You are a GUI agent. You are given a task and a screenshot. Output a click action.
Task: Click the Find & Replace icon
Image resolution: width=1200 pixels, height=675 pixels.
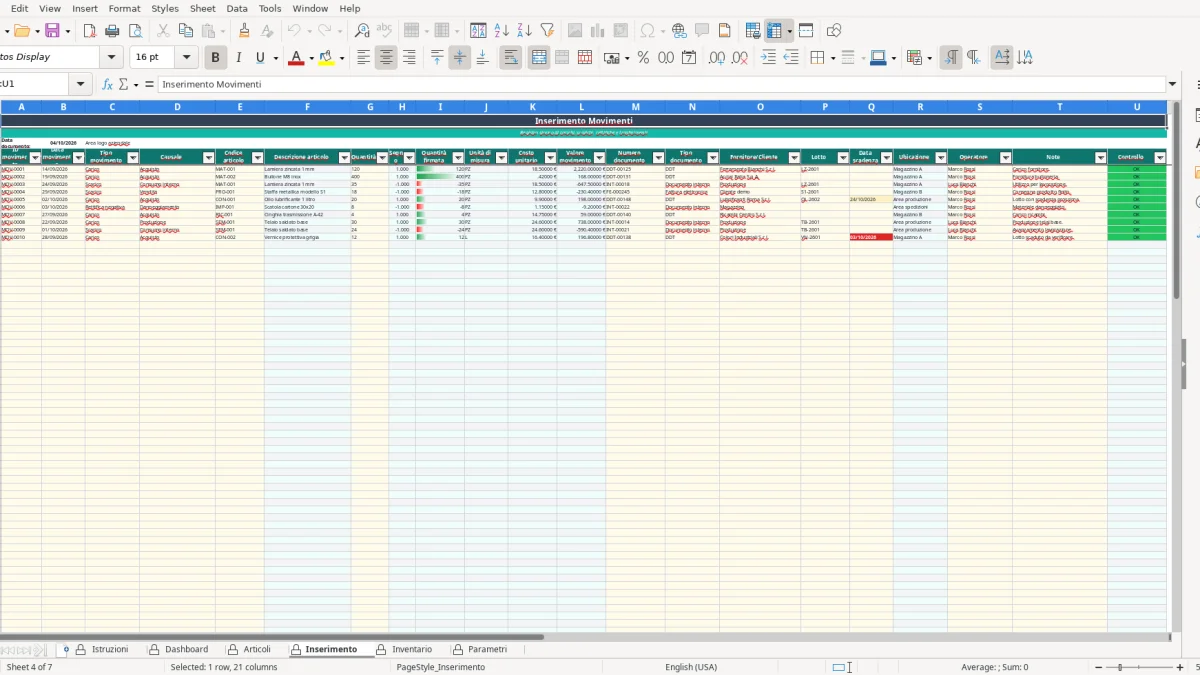click(x=362, y=31)
